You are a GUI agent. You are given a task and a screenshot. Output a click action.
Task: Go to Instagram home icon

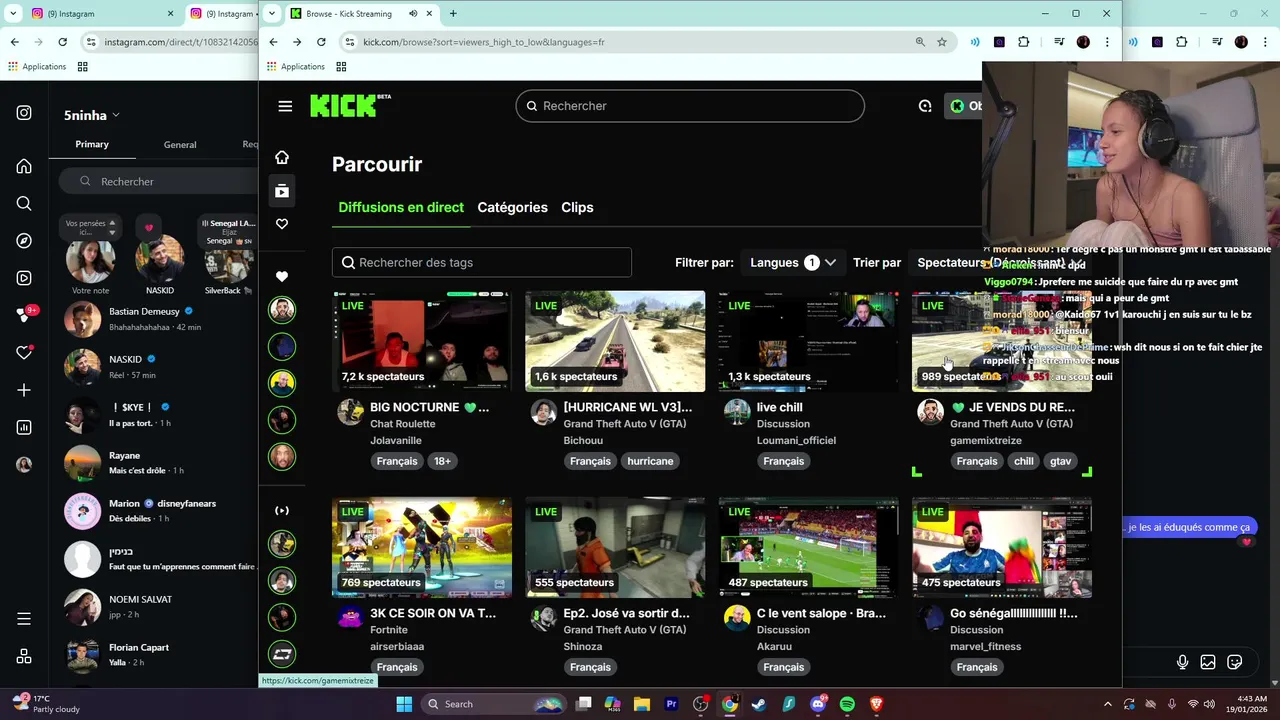(x=24, y=166)
